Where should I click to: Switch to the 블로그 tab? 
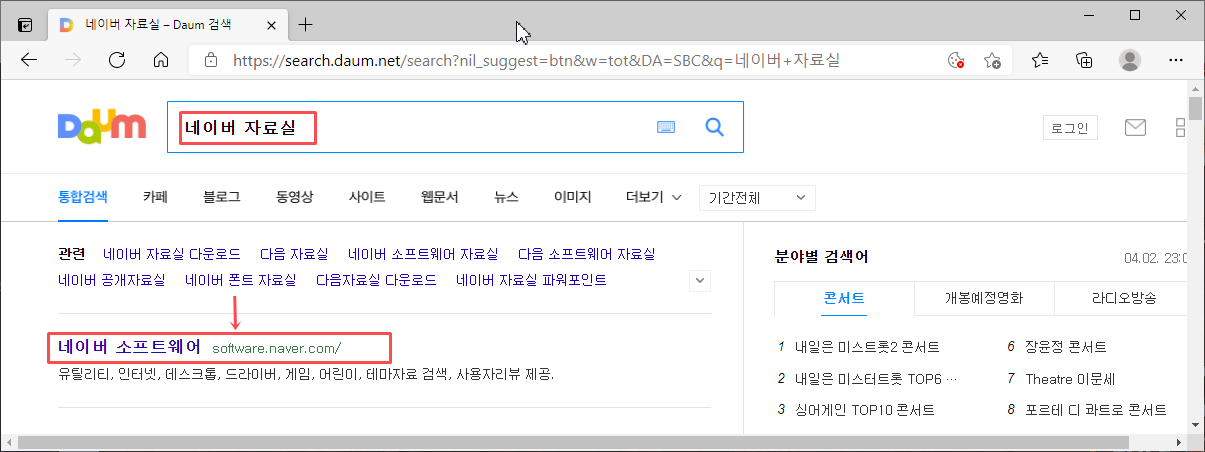221,197
